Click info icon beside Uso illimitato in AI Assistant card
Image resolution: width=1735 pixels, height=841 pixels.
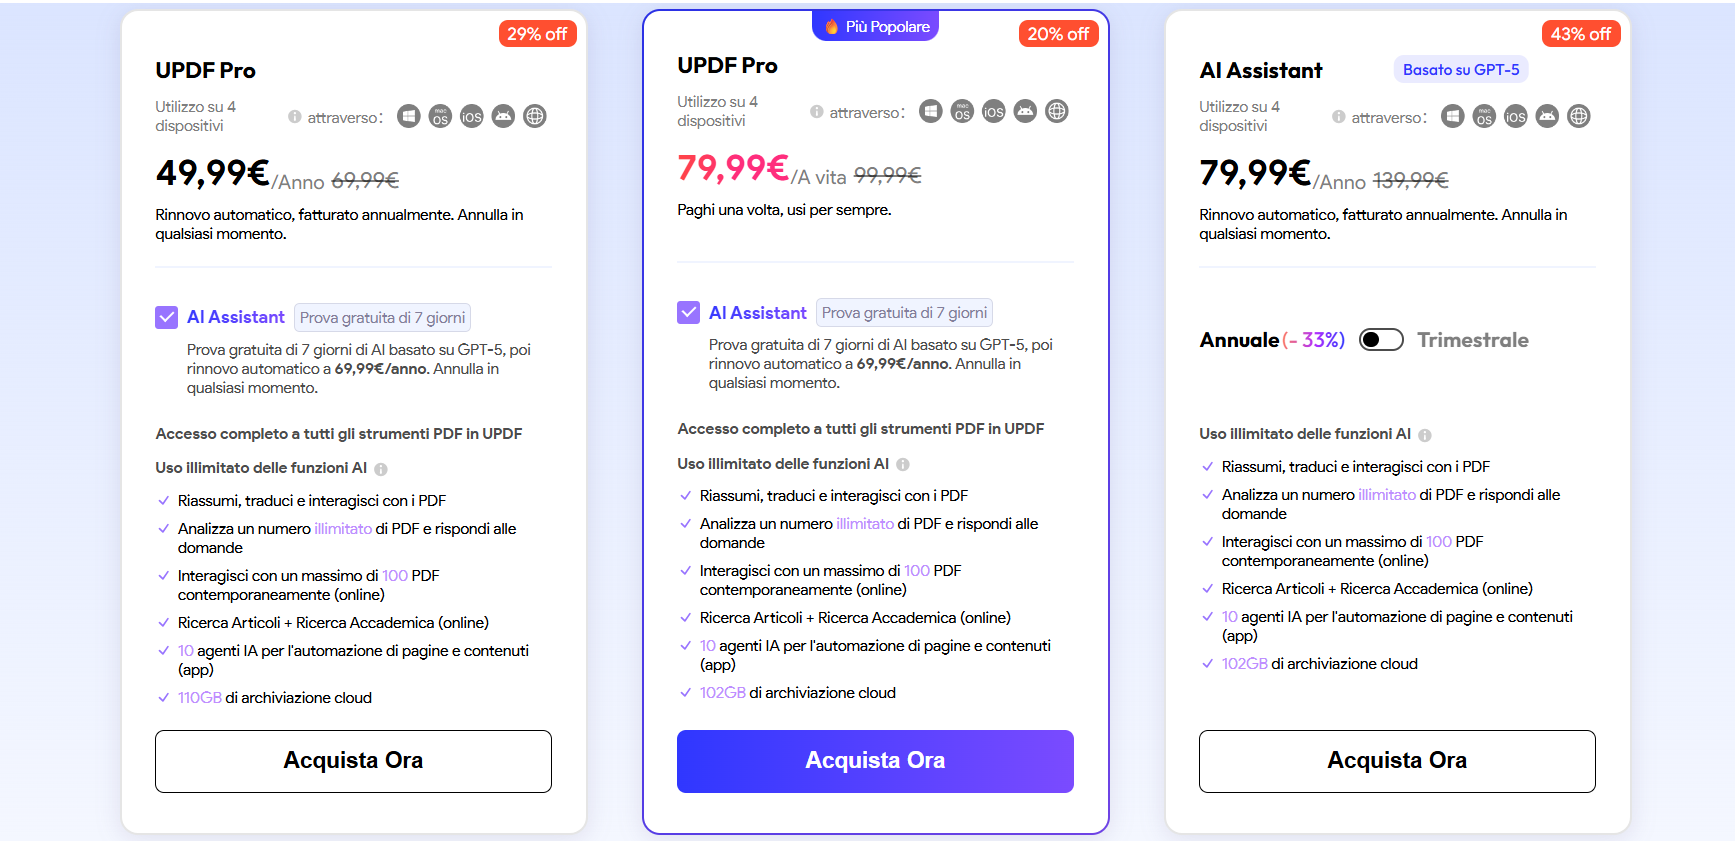click(x=1425, y=435)
